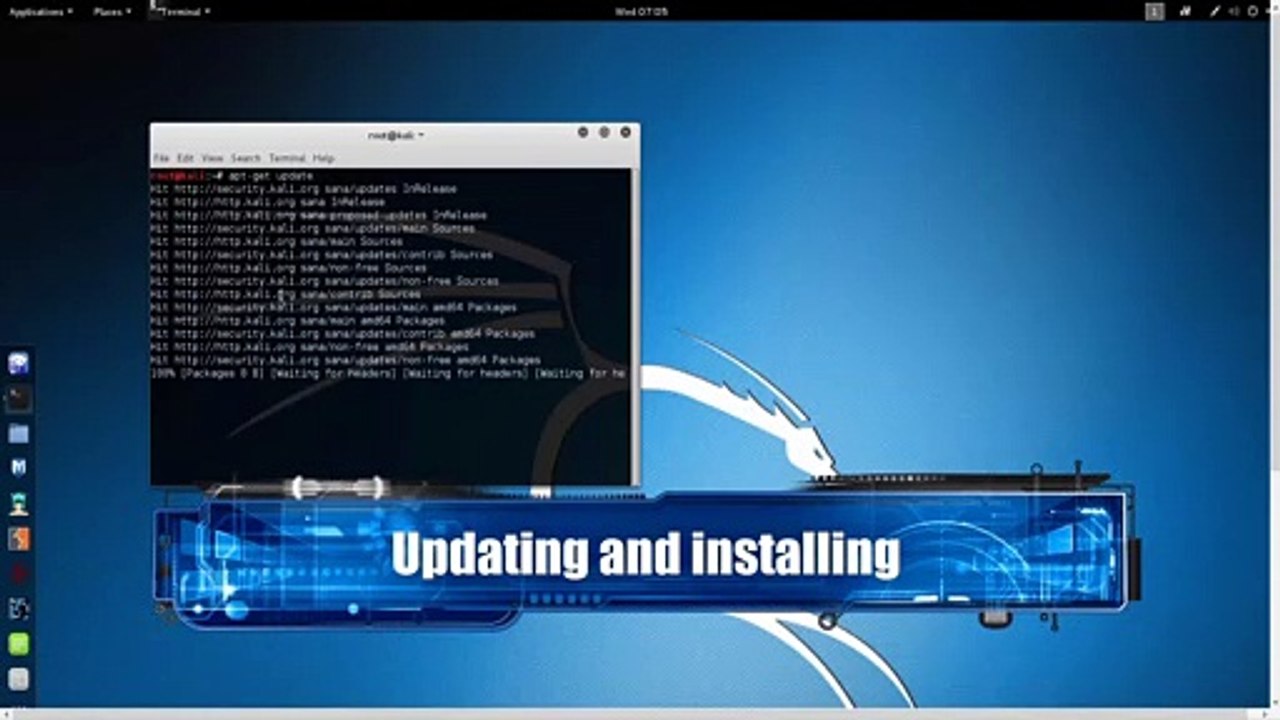Click the workspace indicator showing 1
Image resolution: width=1280 pixels, height=720 pixels.
pos(1155,11)
